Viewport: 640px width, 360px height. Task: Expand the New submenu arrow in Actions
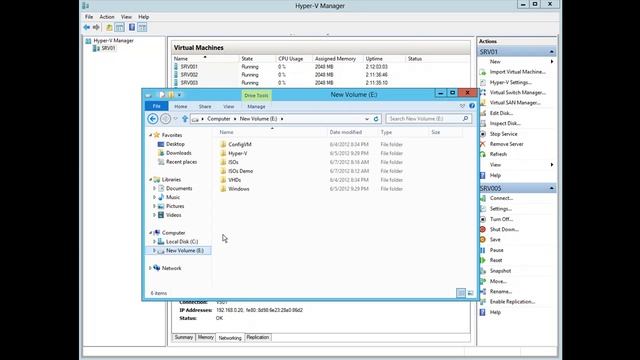tap(552, 62)
